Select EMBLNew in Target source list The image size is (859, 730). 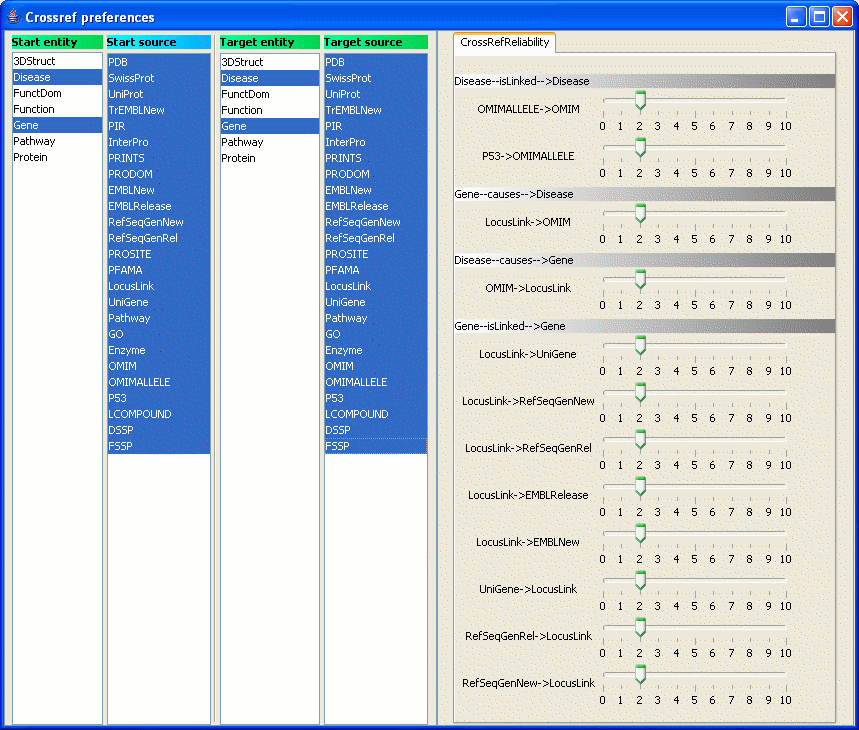click(x=376, y=190)
